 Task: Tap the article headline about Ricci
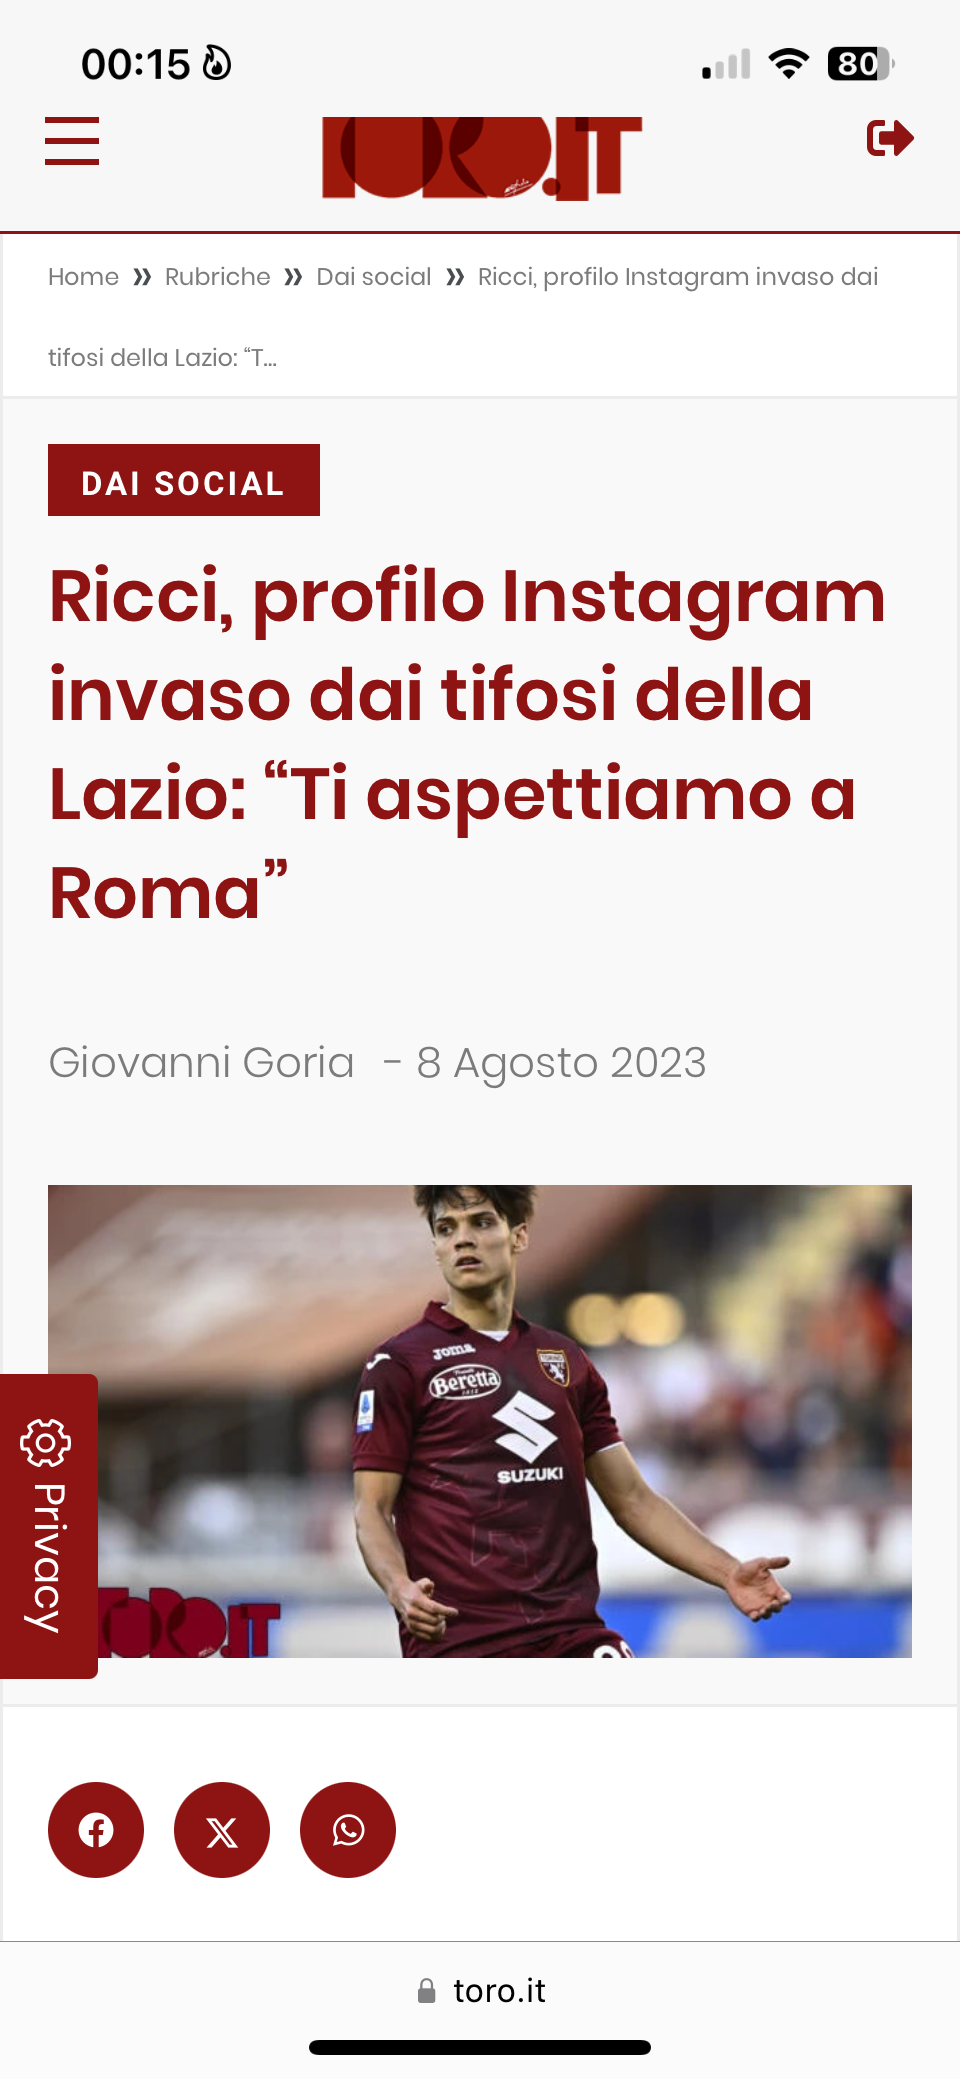[x=468, y=743]
